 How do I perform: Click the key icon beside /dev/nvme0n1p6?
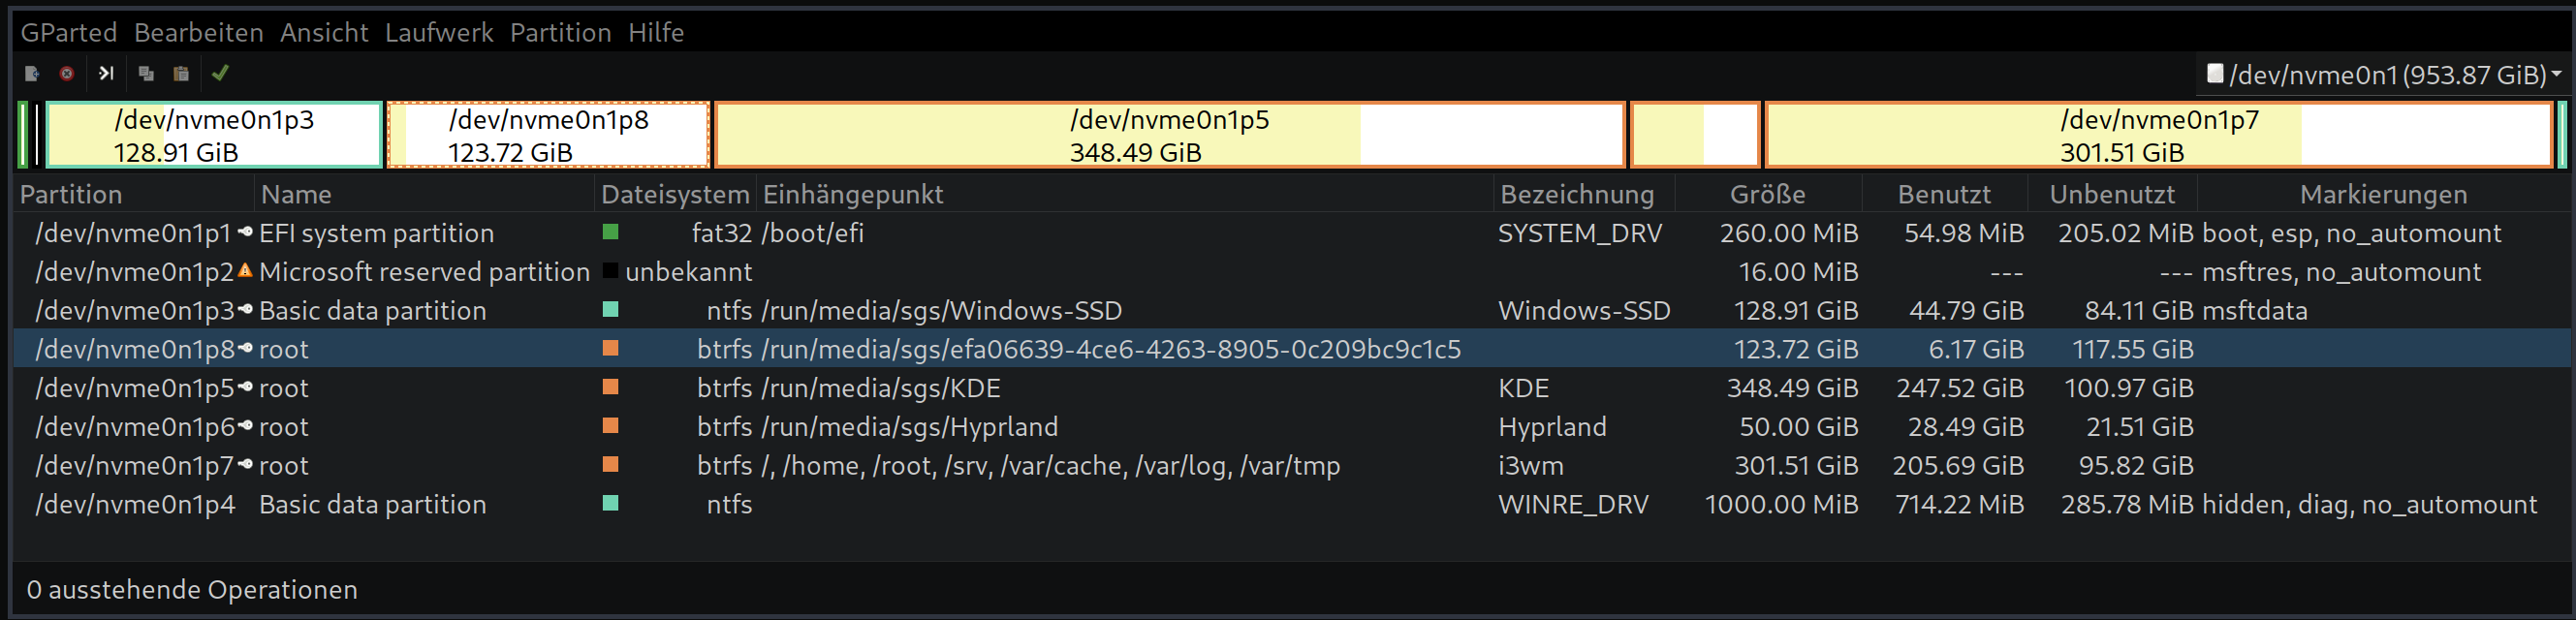[245, 426]
